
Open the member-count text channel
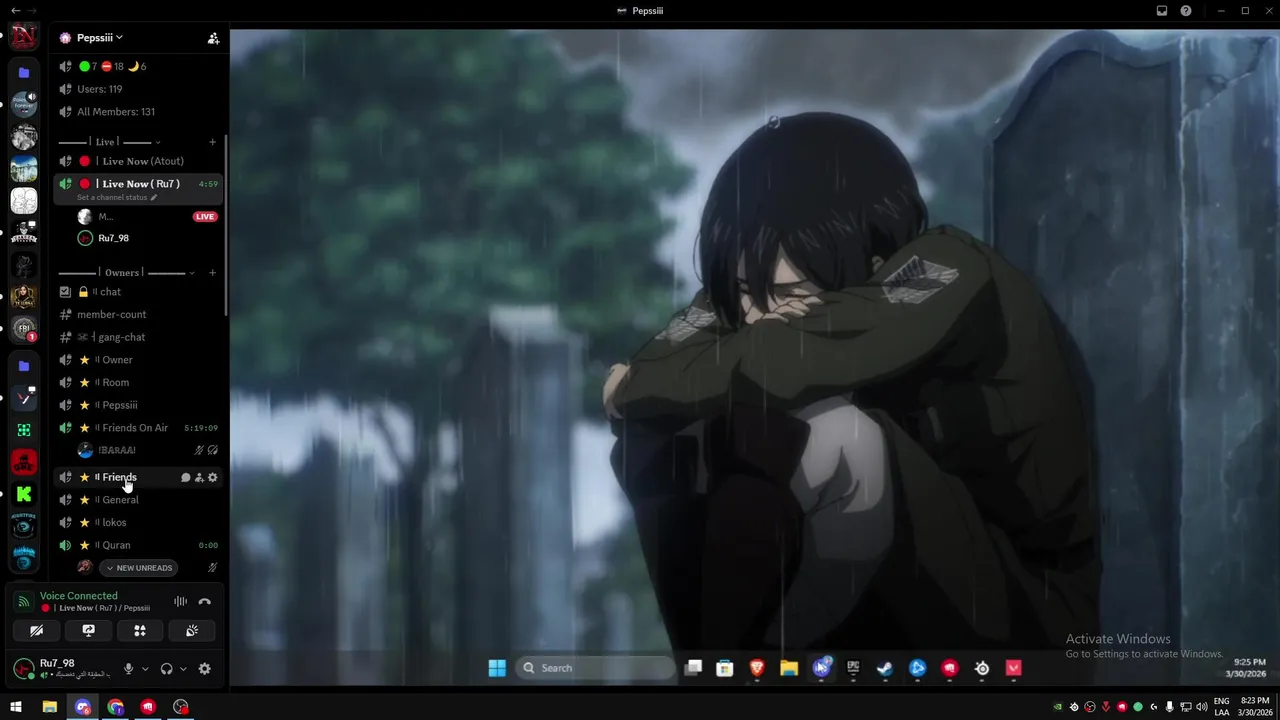point(138,314)
